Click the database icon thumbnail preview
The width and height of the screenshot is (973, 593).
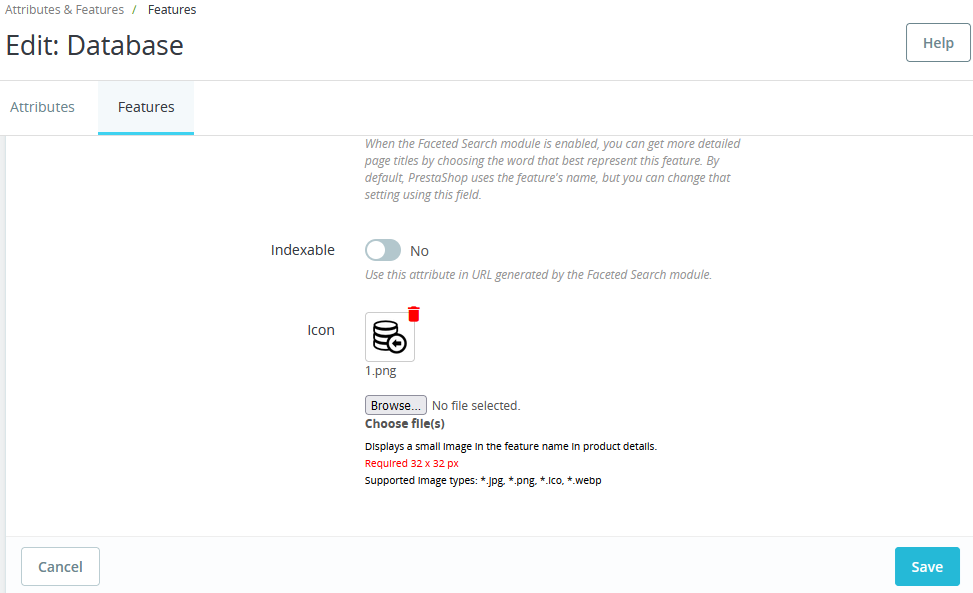pos(390,337)
